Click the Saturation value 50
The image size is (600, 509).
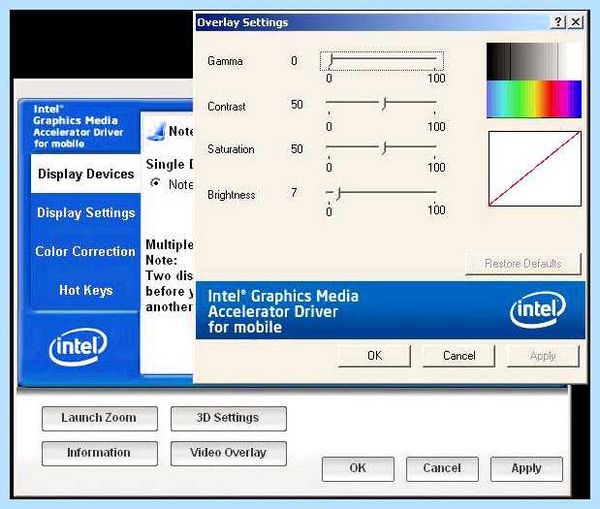pyautogui.click(x=297, y=148)
